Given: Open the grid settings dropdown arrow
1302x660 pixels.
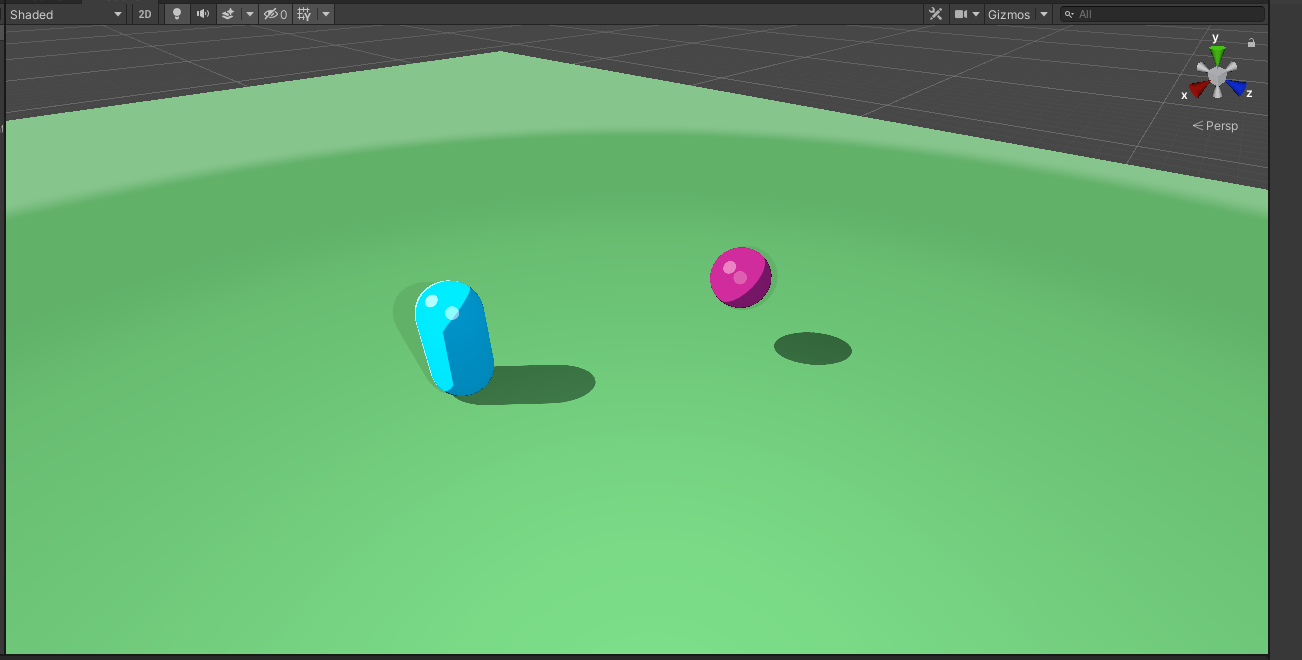Looking at the screenshot, I should 326,14.
